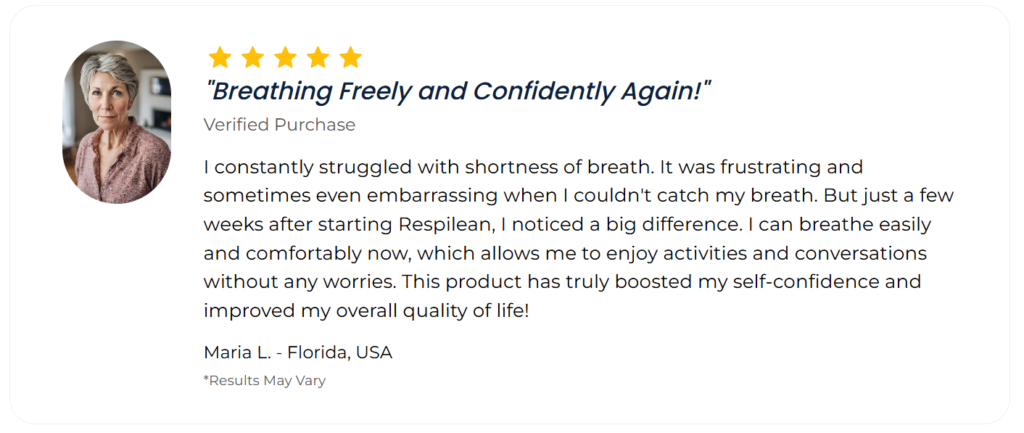
Task: Click the "Verified Purchase" label
Action: [280, 125]
